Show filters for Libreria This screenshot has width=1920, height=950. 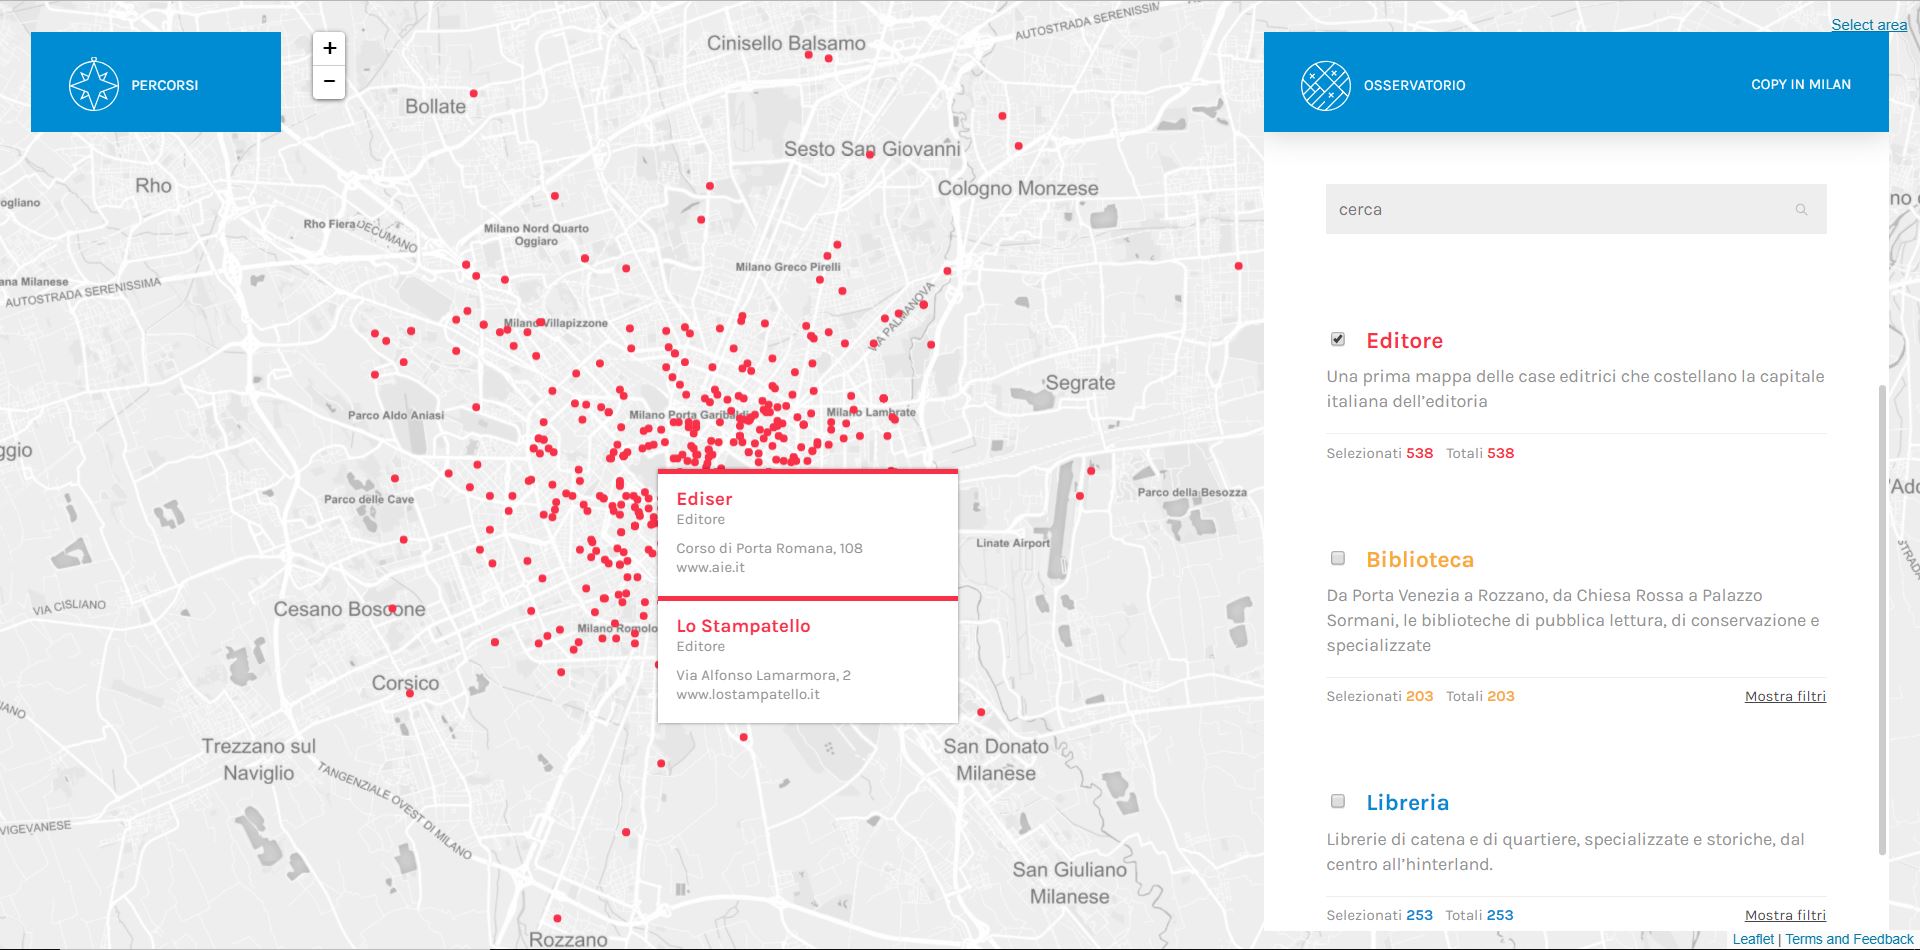point(1785,915)
